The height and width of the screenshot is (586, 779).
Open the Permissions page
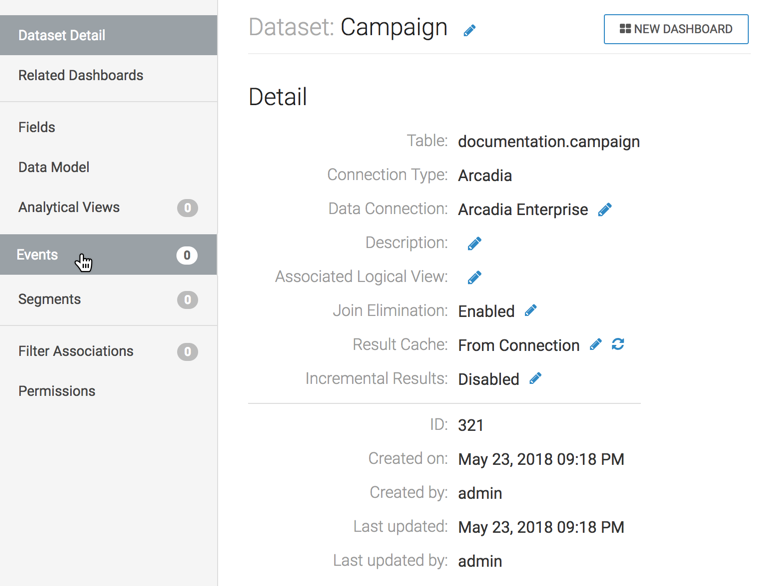[x=57, y=391]
